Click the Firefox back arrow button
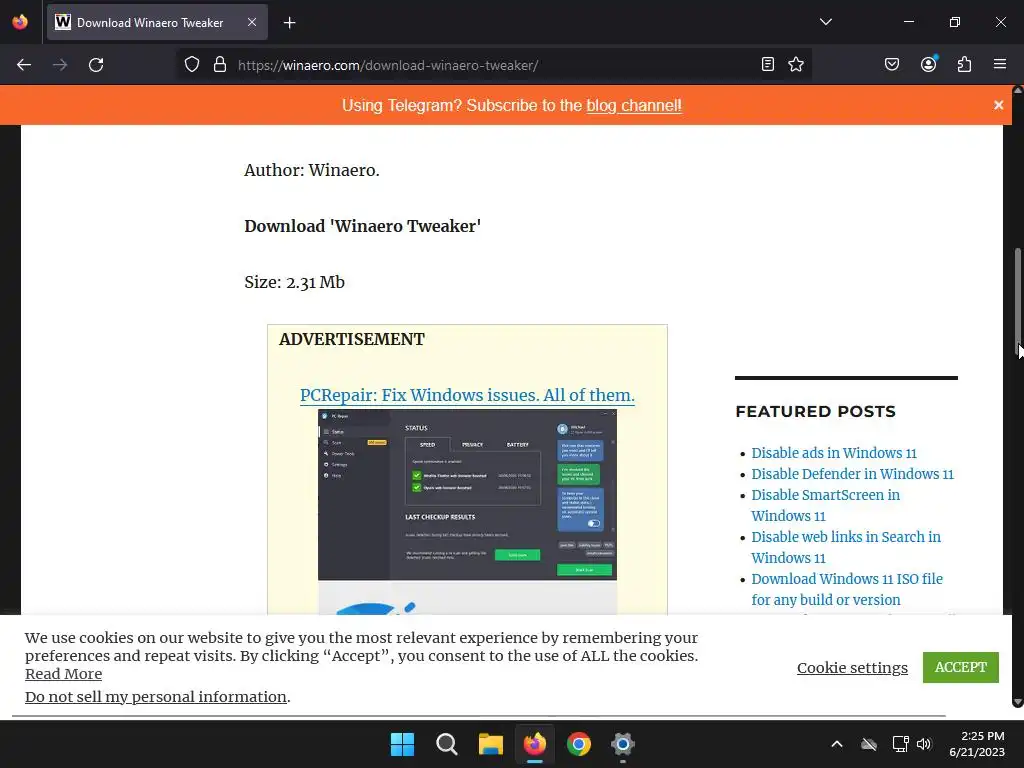Viewport: 1024px width, 768px height. click(24, 65)
